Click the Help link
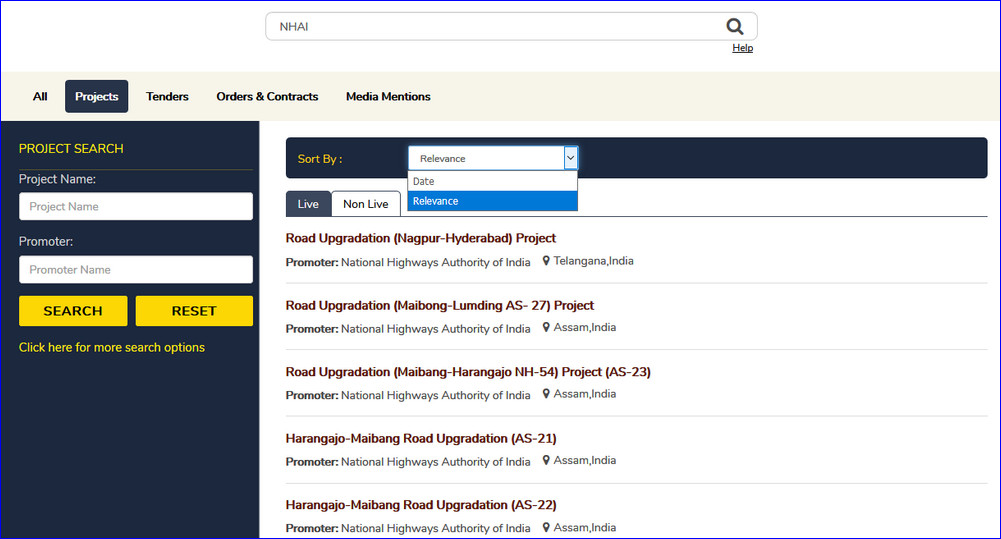The height and width of the screenshot is (539, 1001). tap(742, 48)
